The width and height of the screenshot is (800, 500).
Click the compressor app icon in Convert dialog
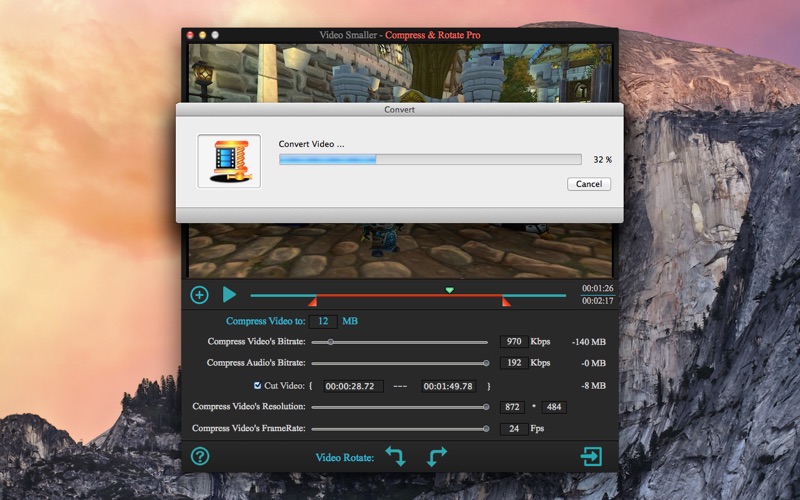(x=229, y=161)
